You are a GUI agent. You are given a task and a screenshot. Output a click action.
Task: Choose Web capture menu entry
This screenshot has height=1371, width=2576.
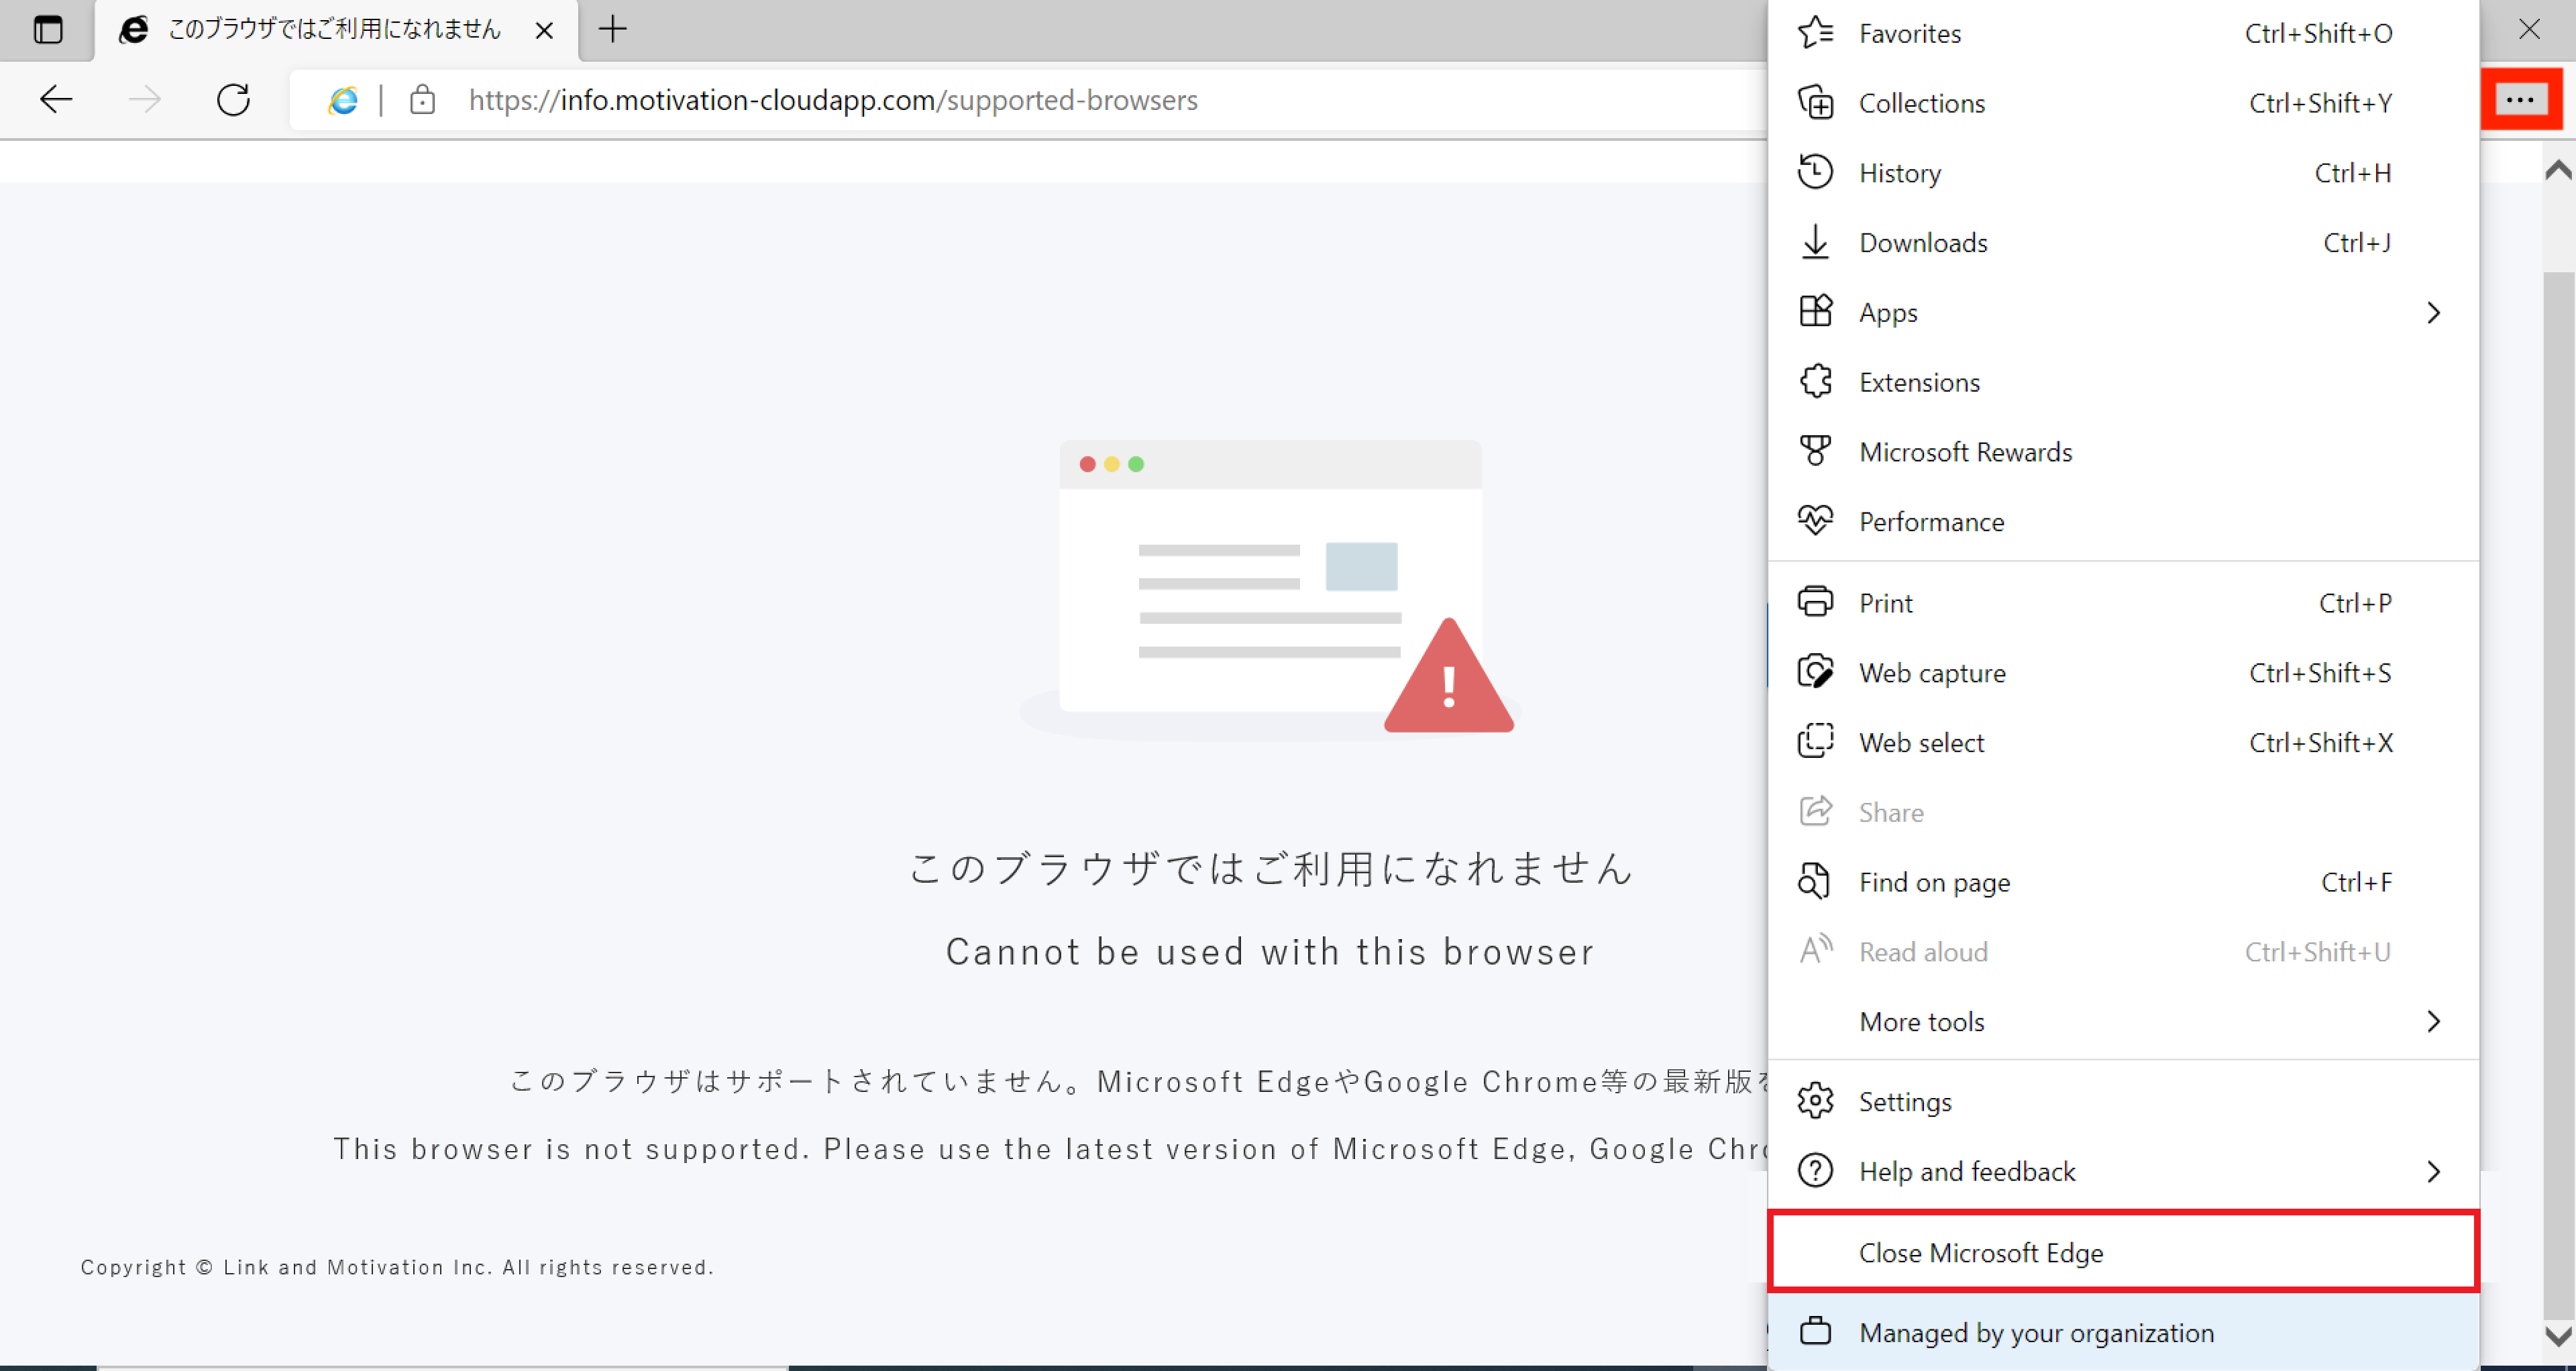pyautogui.click(x=1931, y=673)
